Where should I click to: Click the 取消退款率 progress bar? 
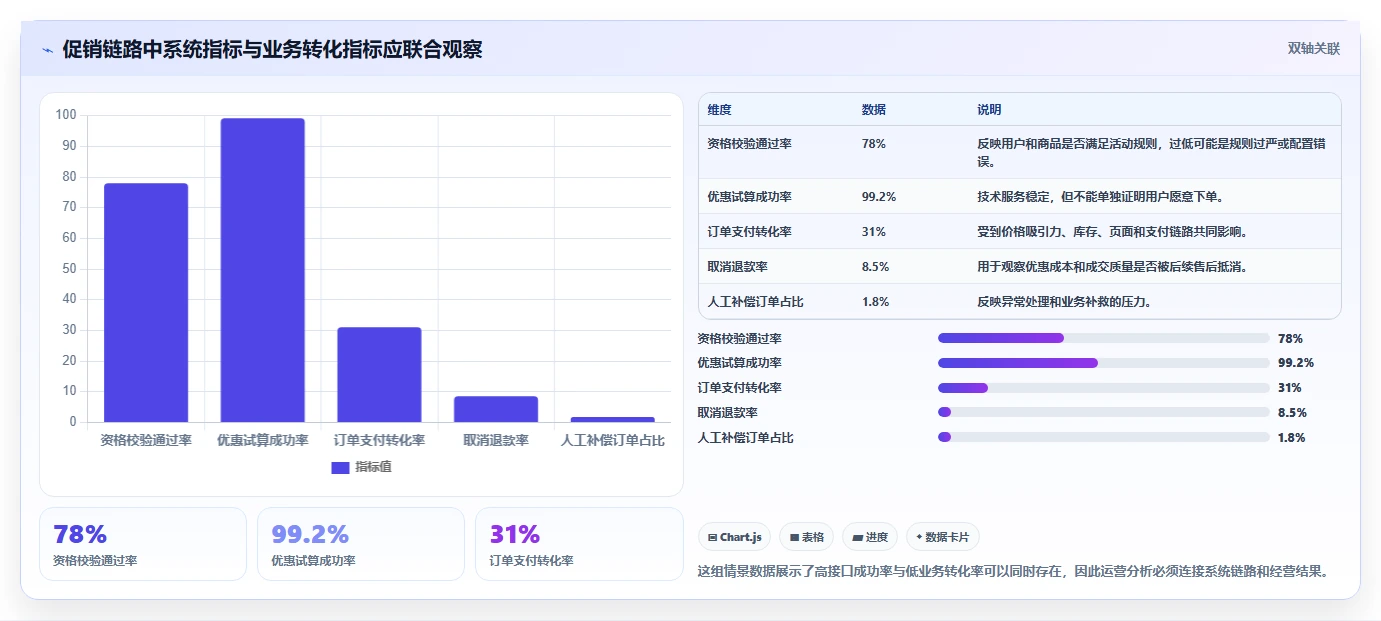pos(1104,412)
